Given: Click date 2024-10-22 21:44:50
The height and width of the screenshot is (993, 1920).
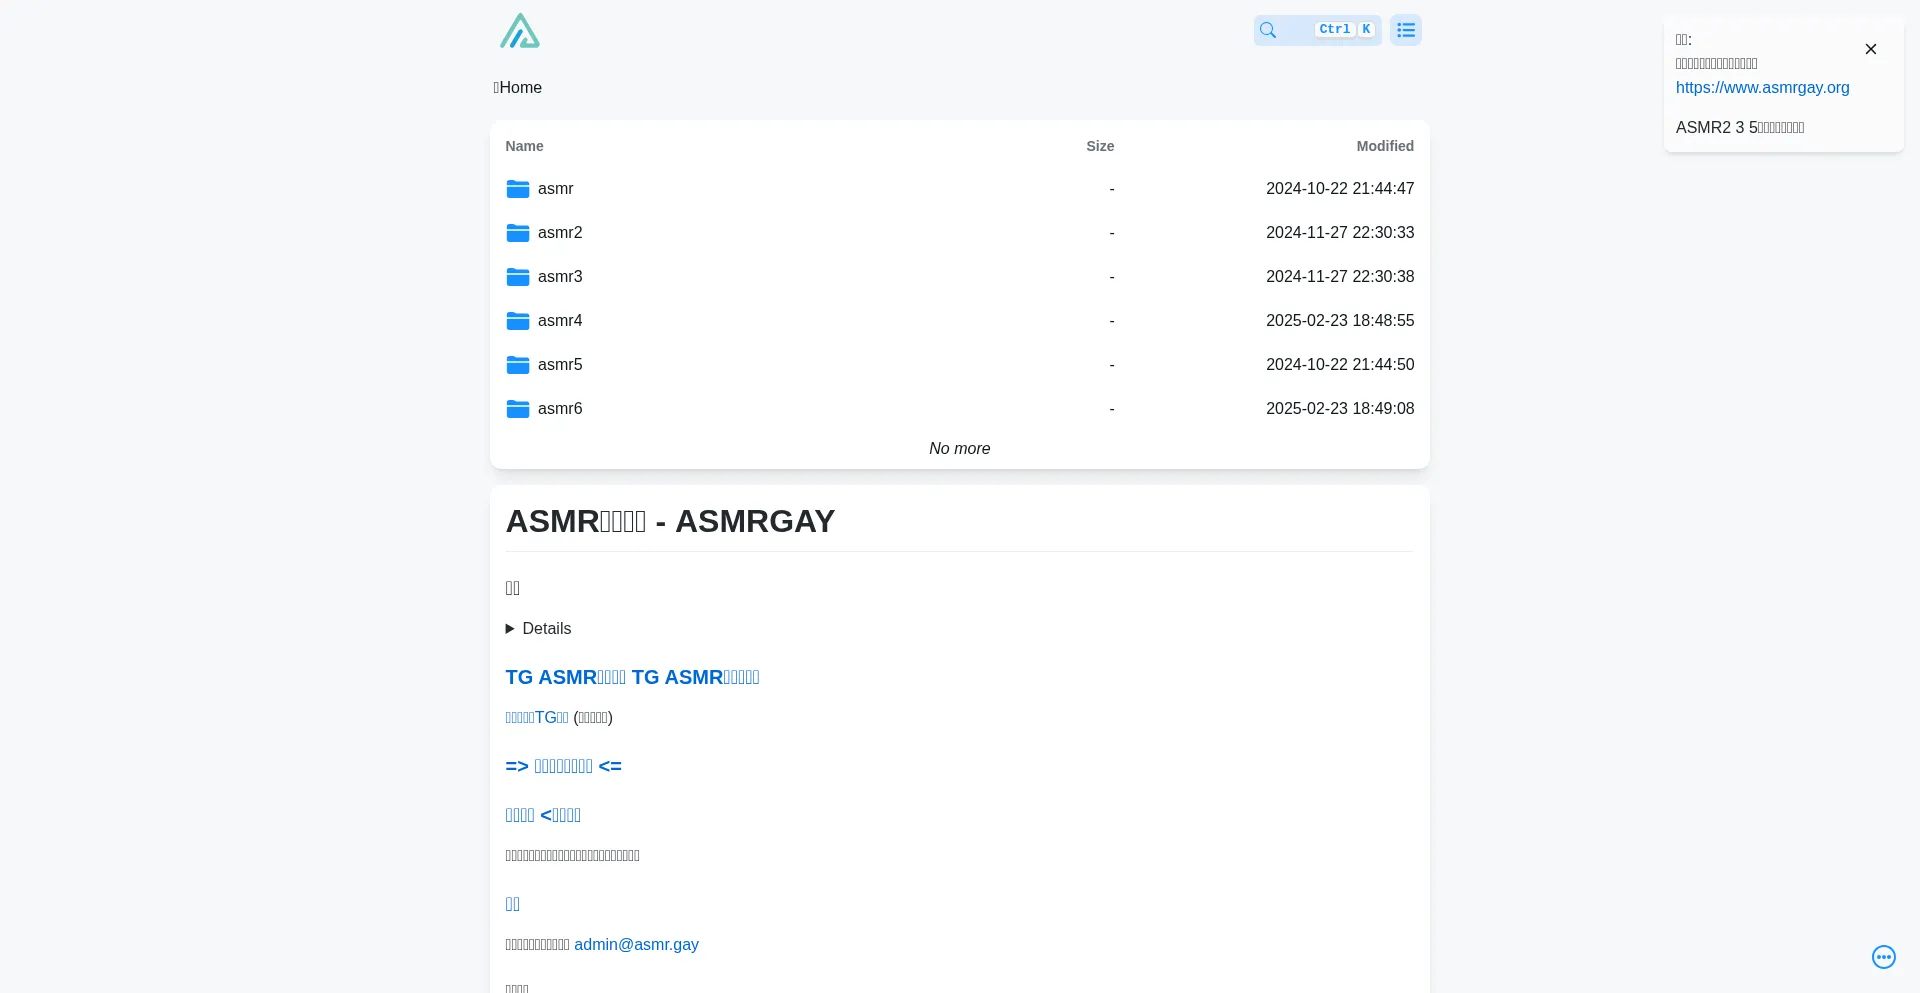Looking at the screenshot, I should pos(1340,365).
